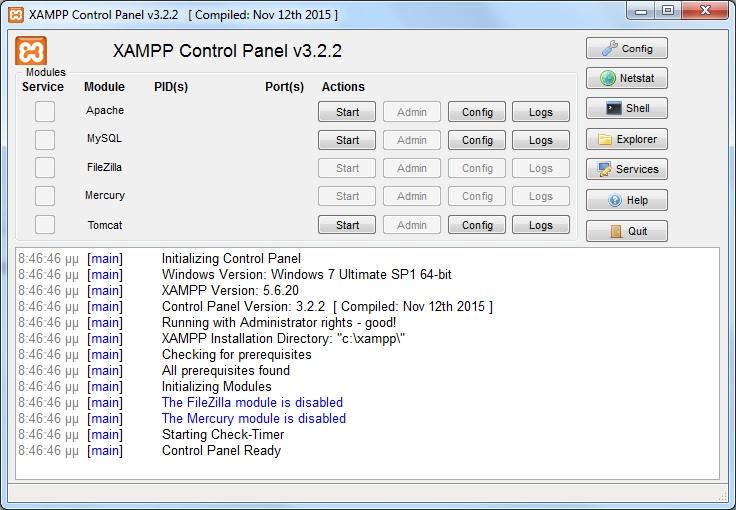Open Shell via the terminal button
This screenshot has height=510, width=736.
(627, 108)
